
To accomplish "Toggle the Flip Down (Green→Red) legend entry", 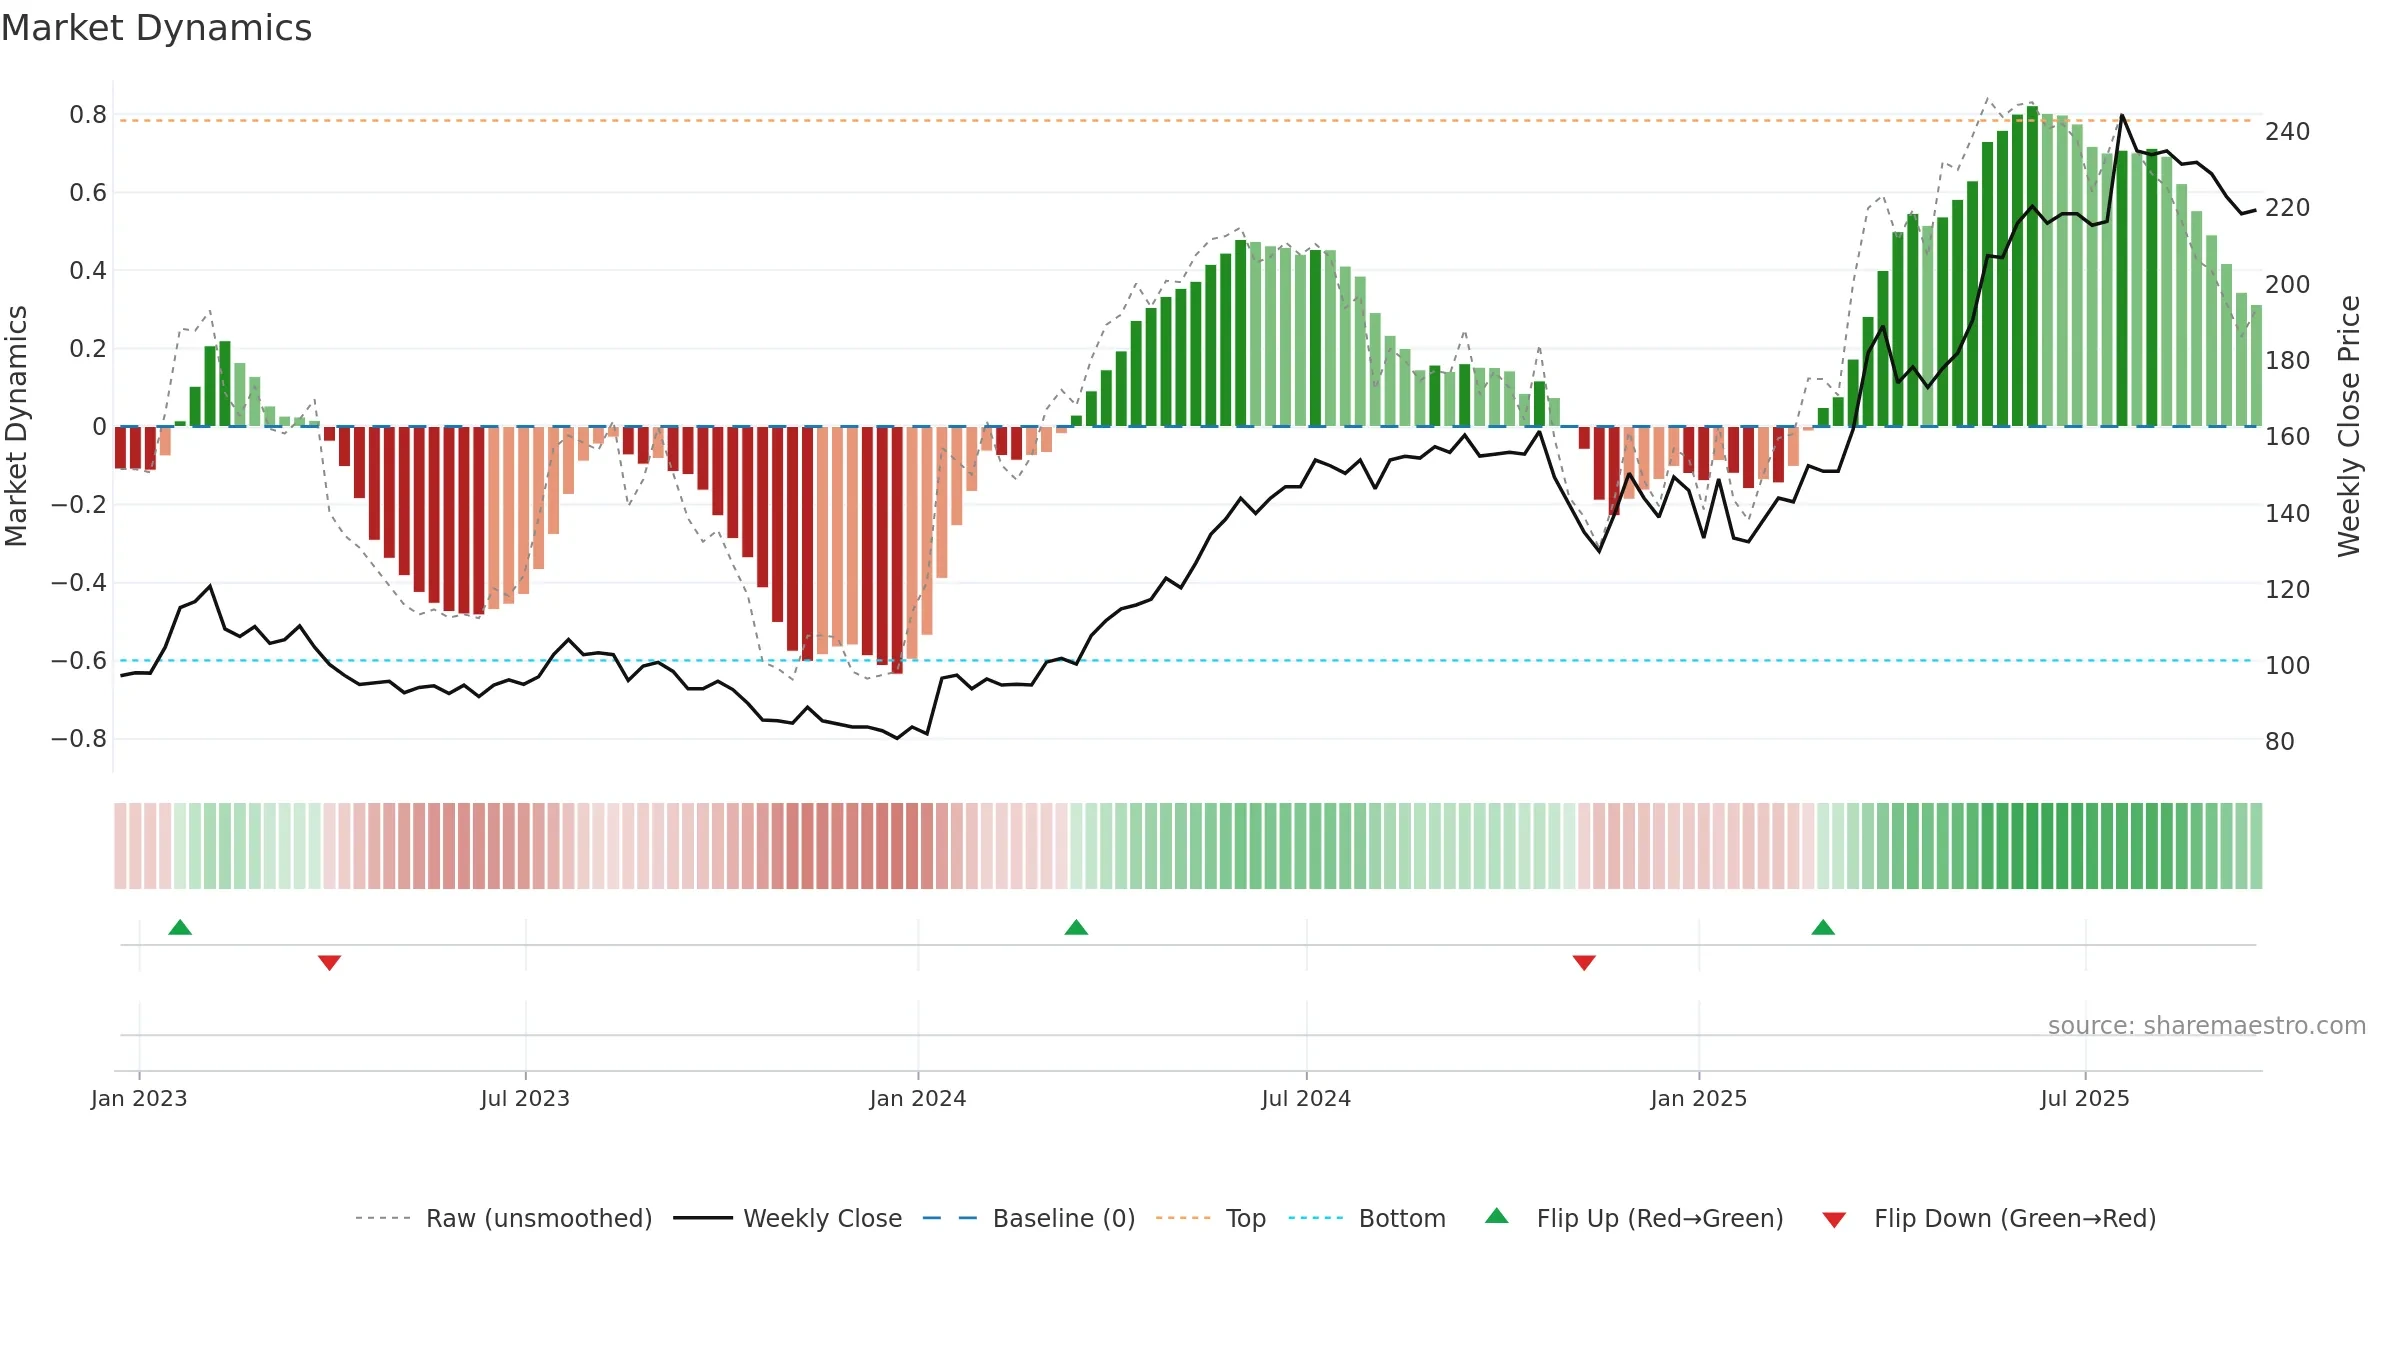I will coord(1988,1218).
